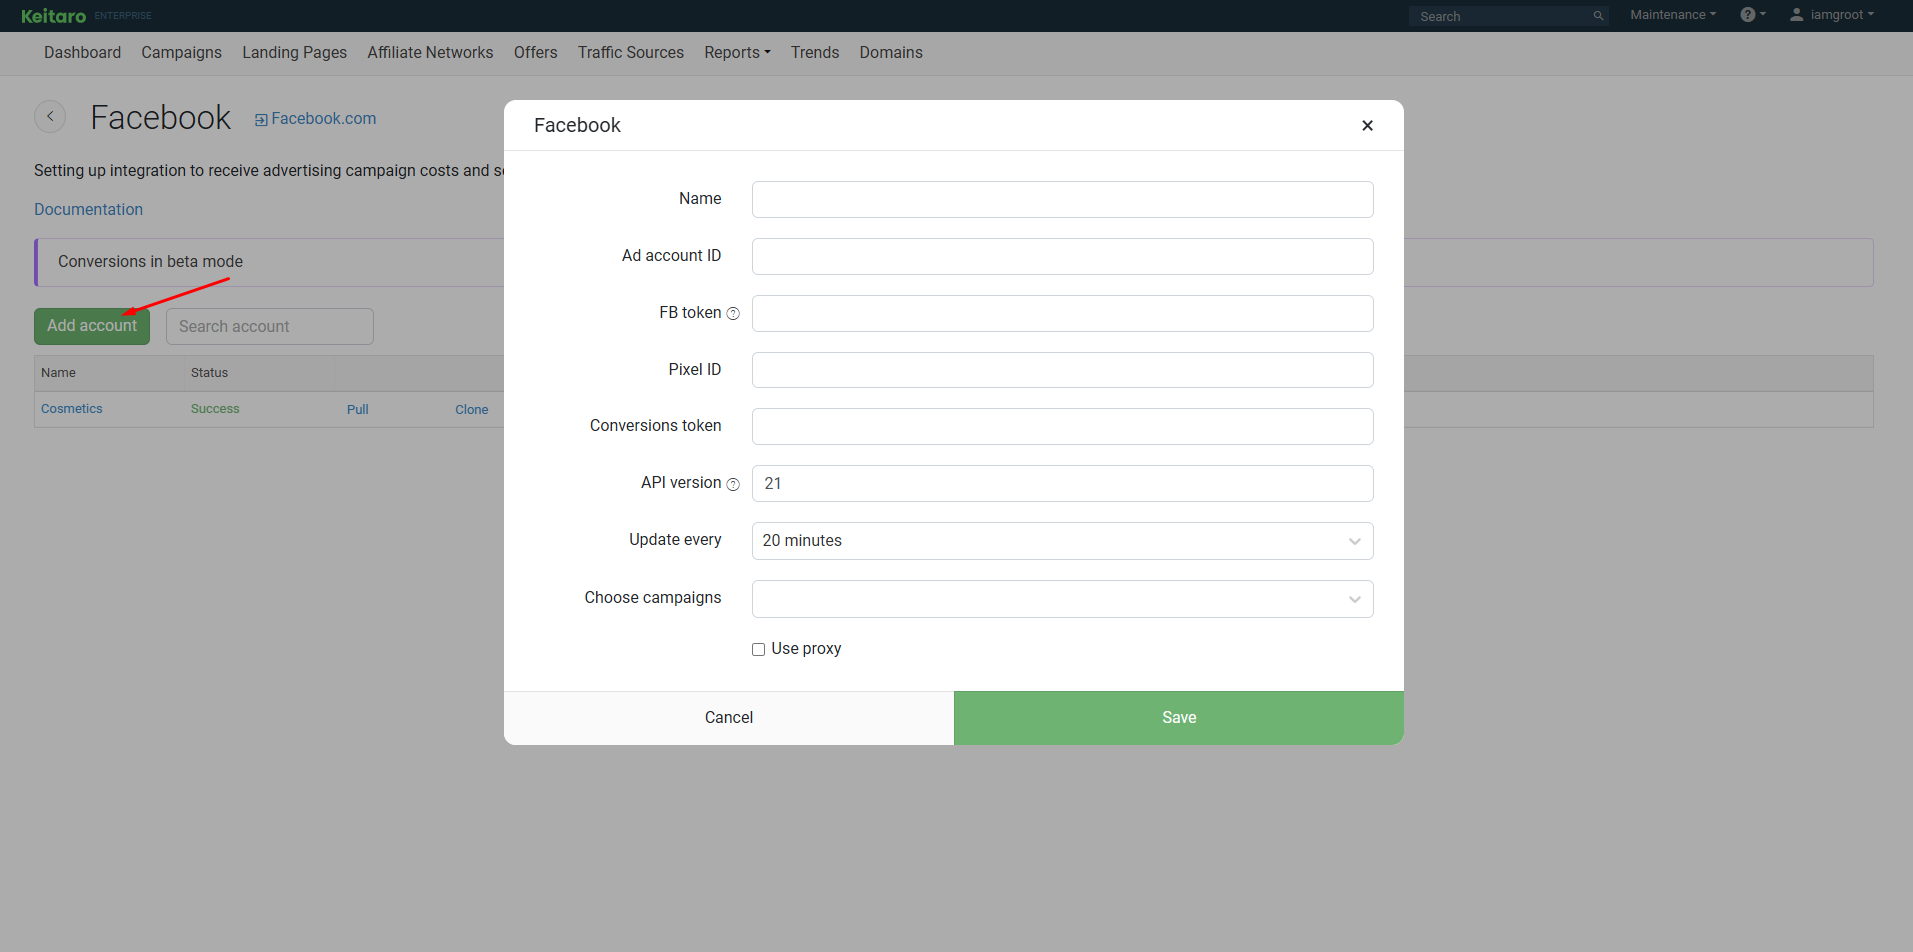The image size is (1913, 952).
Task: Open the Offers section
Action: point(535,53)
